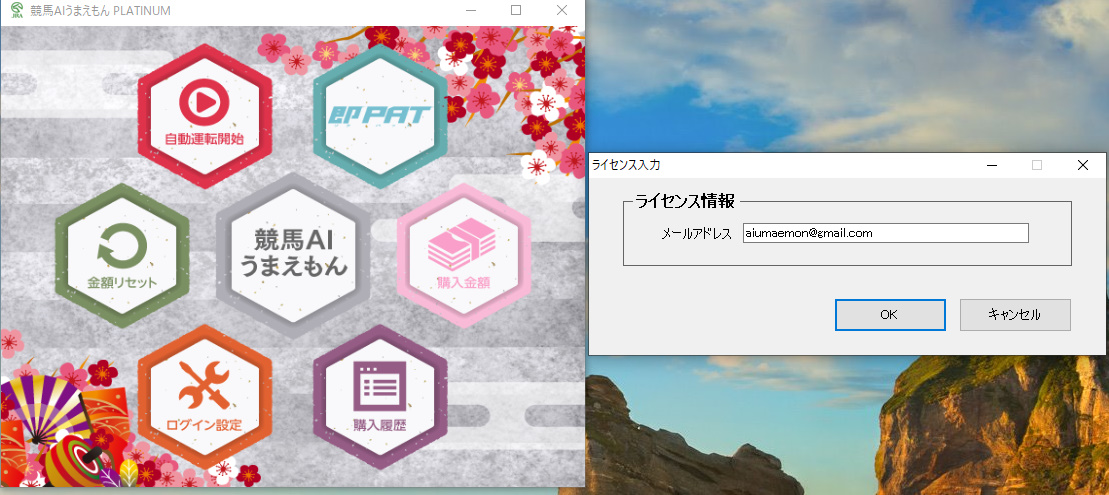Open 購入金額 purchase amount hexagon
The image size is (1109, 495).
pyautogui.click(x=464, y=256)
